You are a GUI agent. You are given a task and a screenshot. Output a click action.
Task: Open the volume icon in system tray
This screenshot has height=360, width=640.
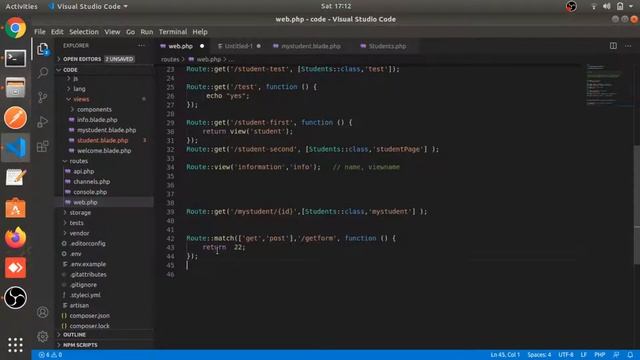[607, 6]
